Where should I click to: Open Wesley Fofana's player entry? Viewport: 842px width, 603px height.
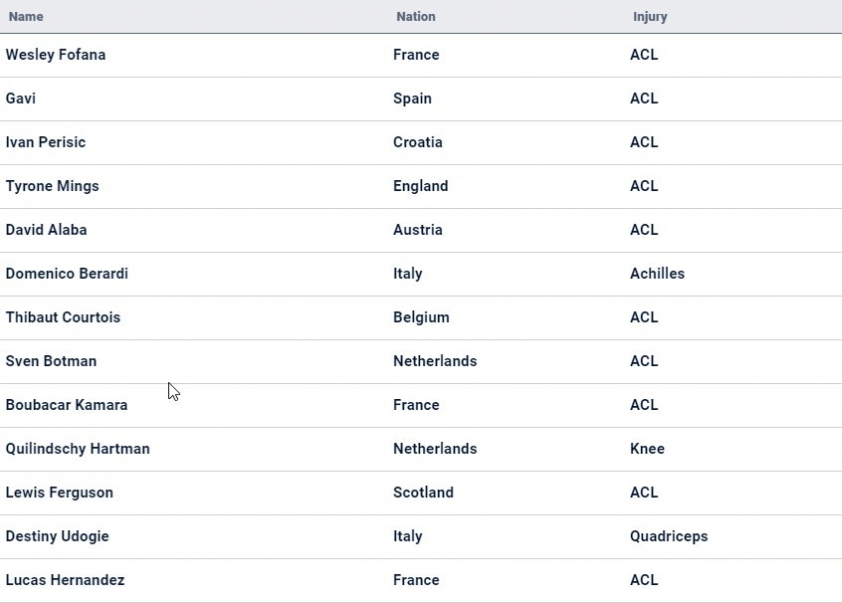click(56, 55)
